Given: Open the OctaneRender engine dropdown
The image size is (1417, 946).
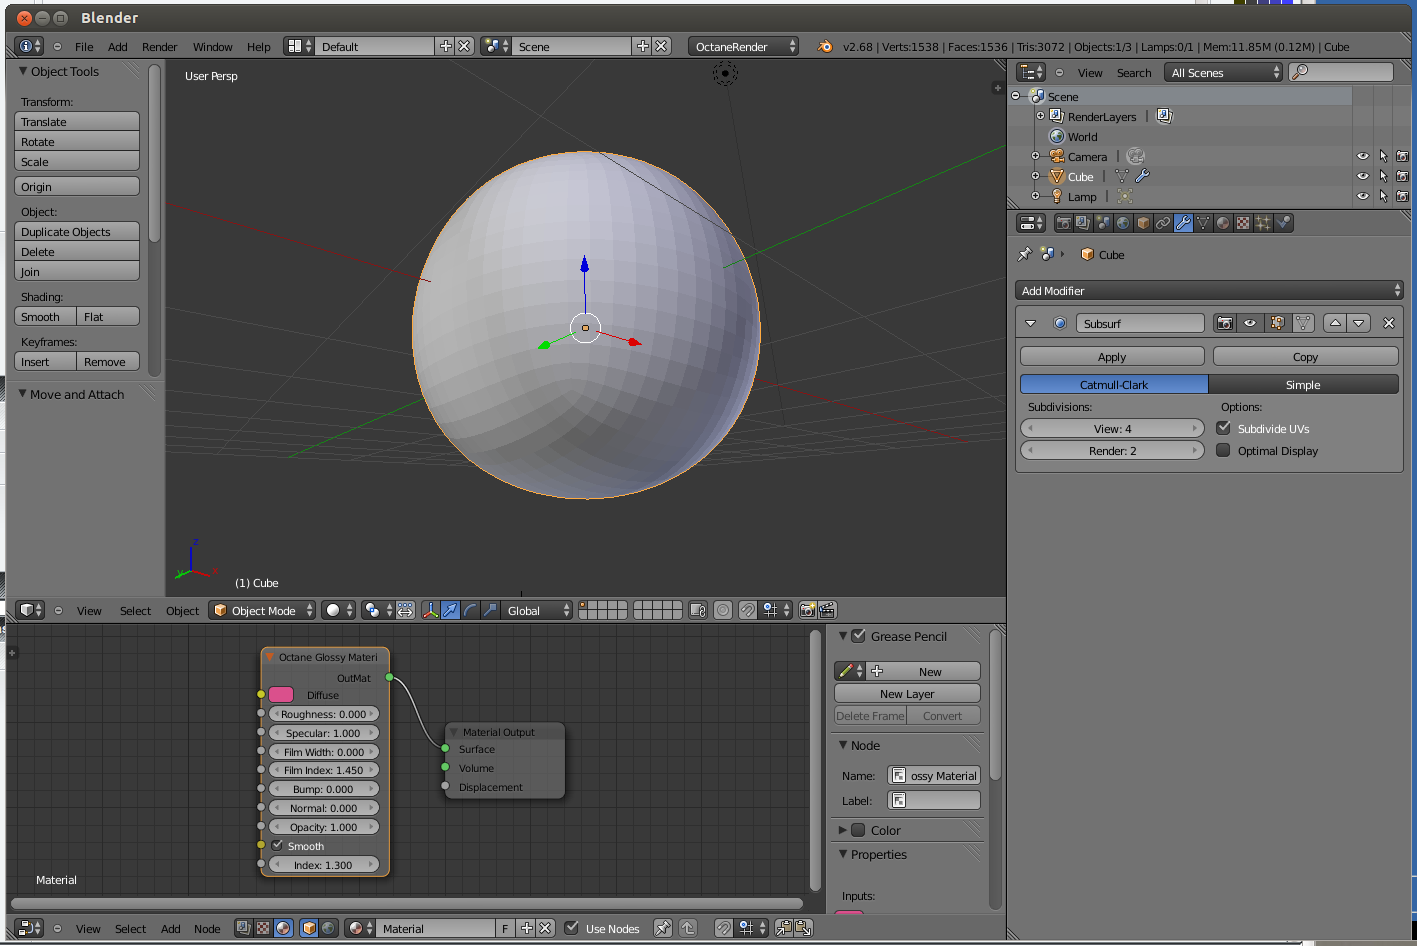Looking at the screenshot, I should click(x=744, y=46).
